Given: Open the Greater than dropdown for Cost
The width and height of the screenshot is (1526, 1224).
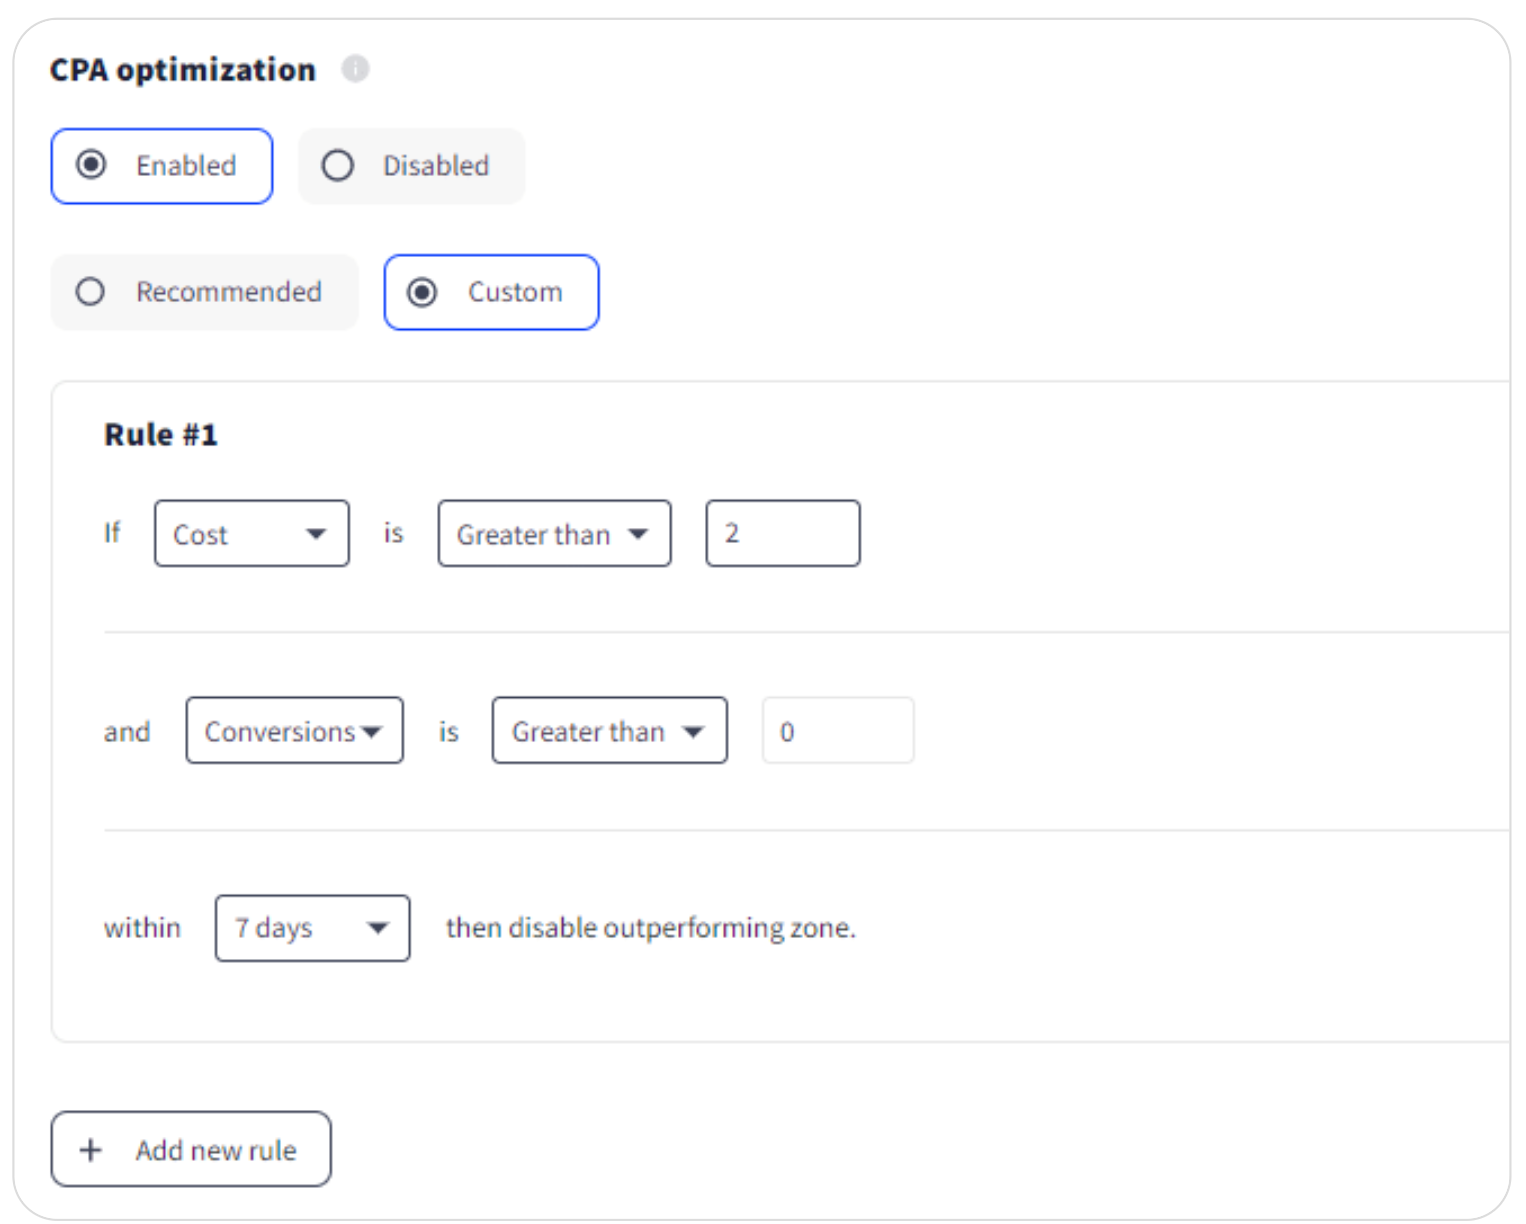Looking at the screenshot, I should coord(553,534).
